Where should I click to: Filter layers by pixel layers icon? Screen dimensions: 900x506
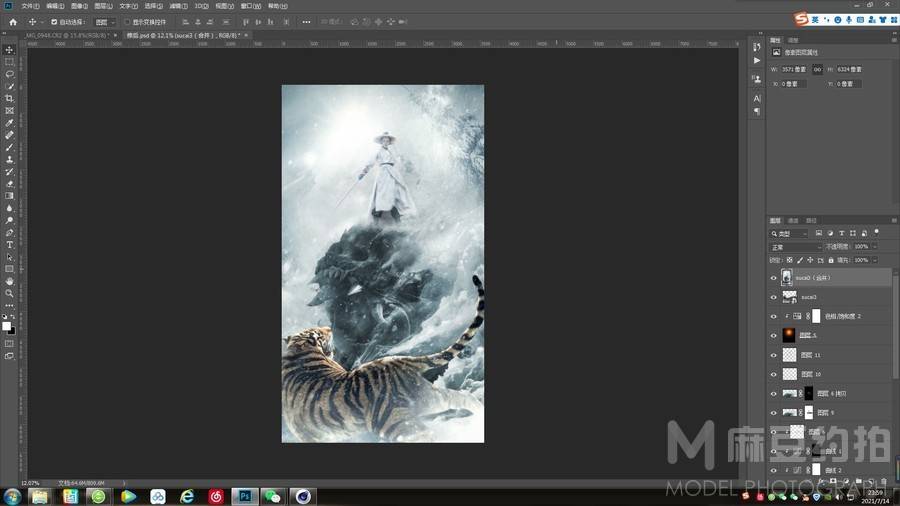818,233
